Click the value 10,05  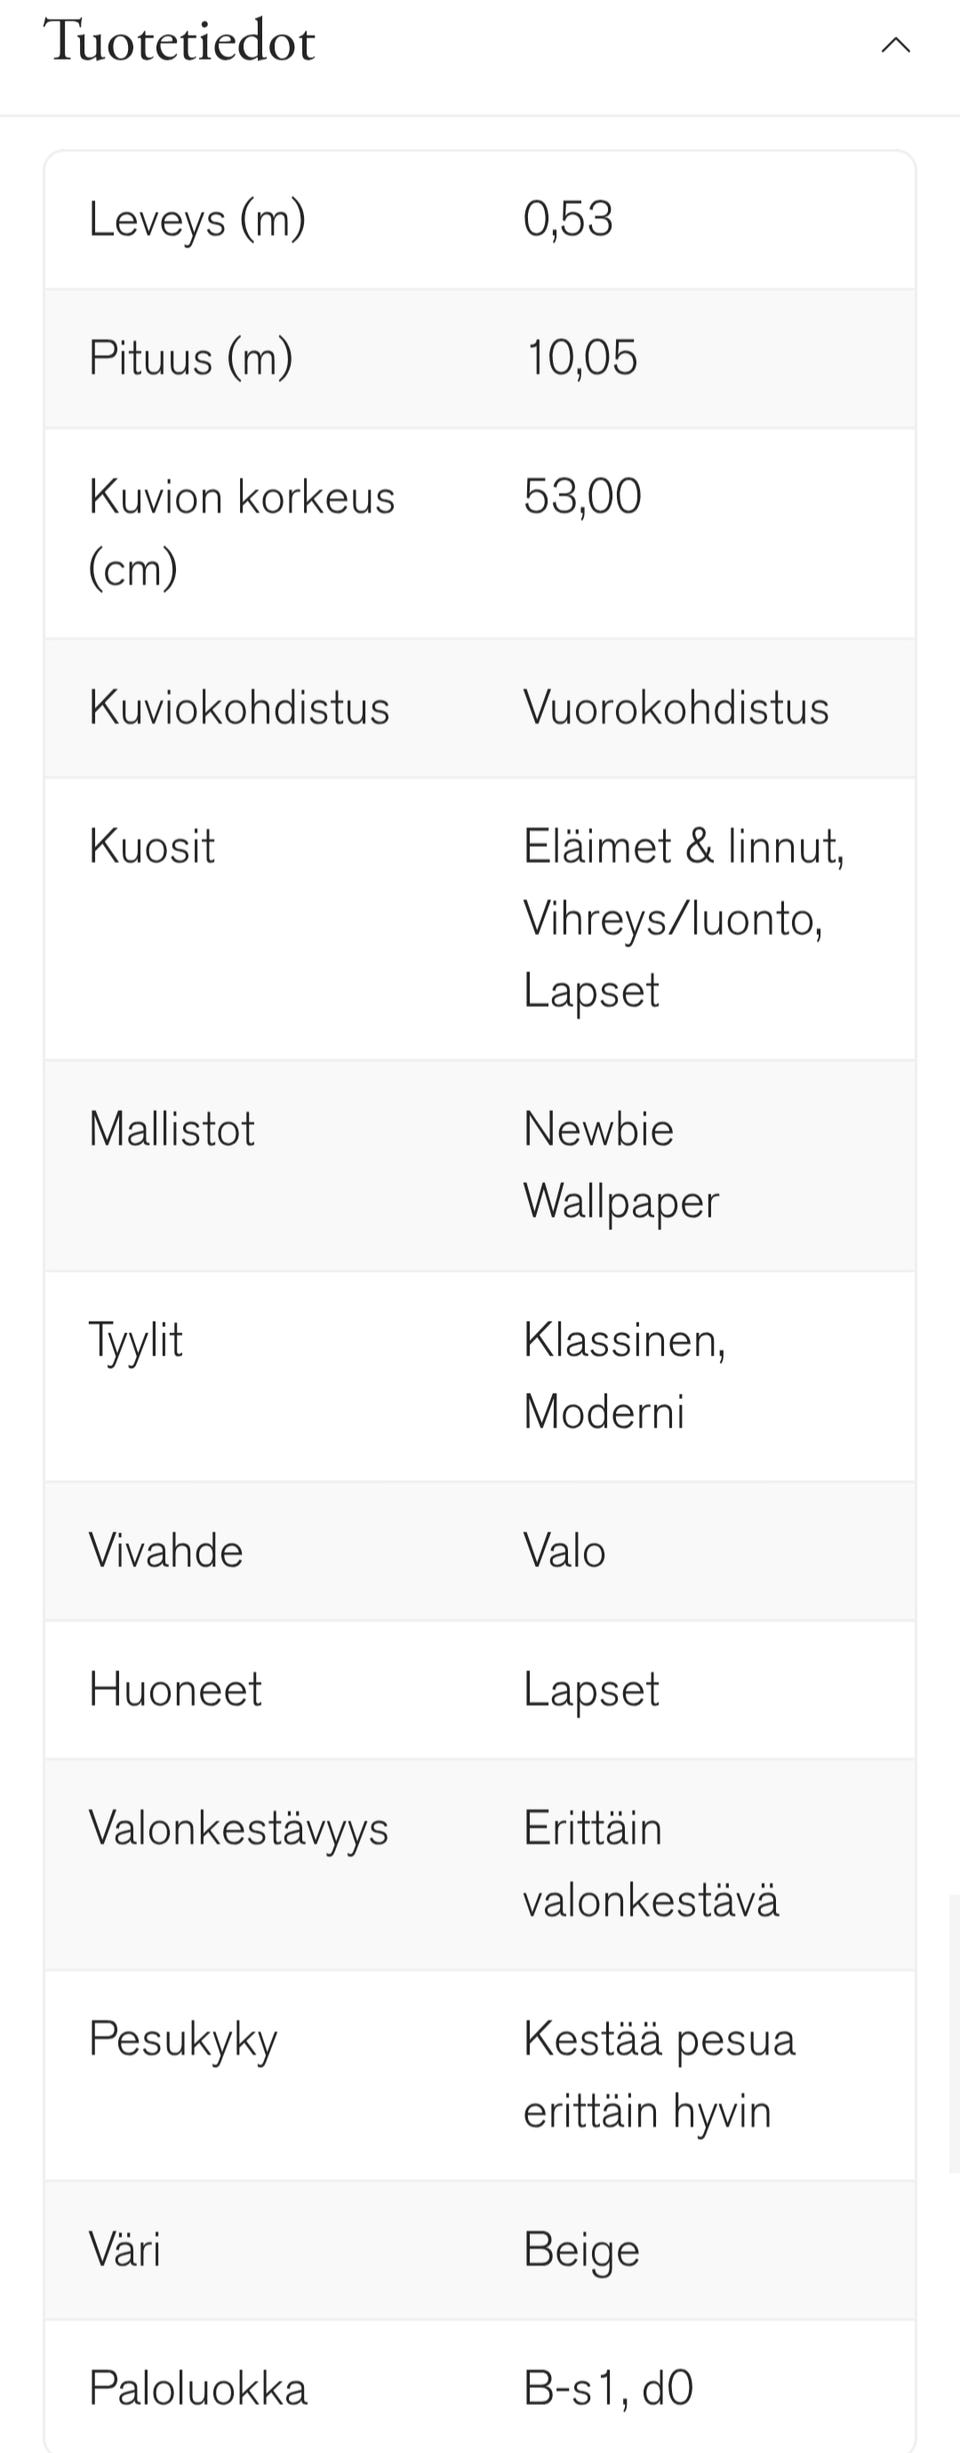pyautogui.click(x=582, y=358)
